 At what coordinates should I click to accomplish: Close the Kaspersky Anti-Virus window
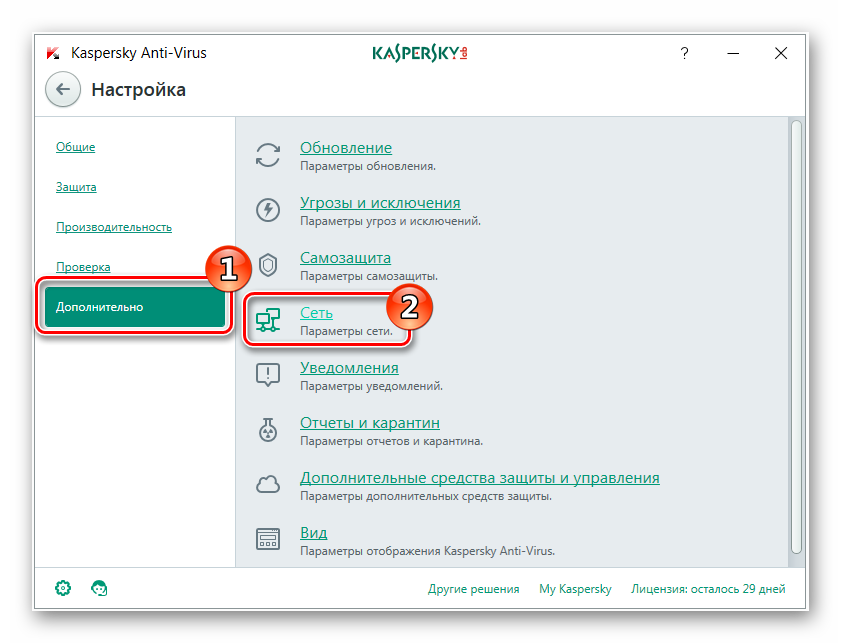click(x=781, y=53)
